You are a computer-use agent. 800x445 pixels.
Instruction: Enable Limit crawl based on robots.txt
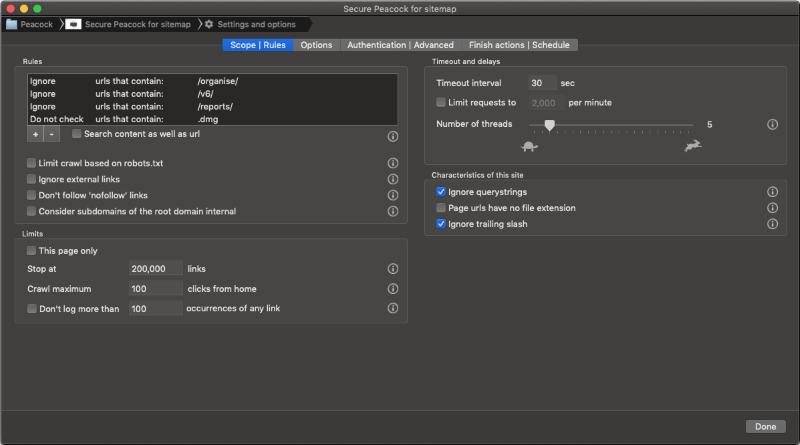(32, 163)
